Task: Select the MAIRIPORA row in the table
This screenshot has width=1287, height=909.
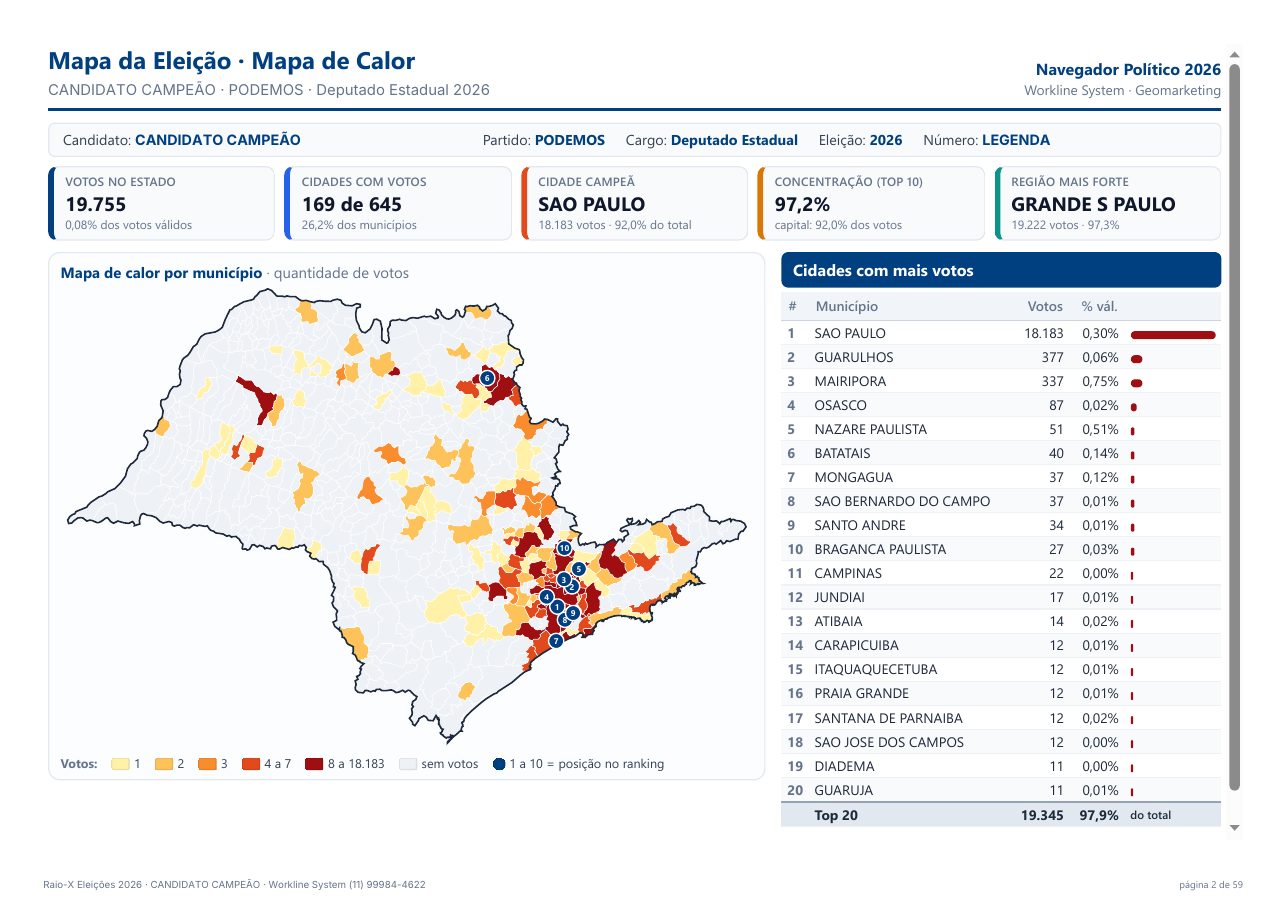Action: tap(1001, 381)
